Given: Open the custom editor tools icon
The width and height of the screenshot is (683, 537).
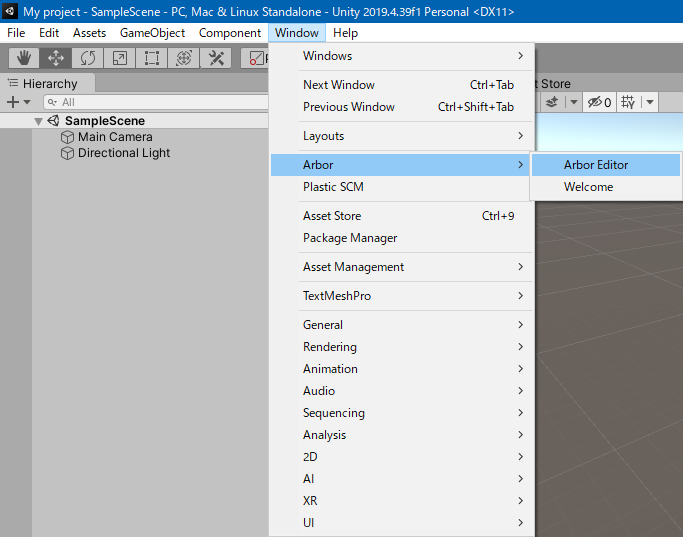Looking at the screenshot, I should coord(216,58).
